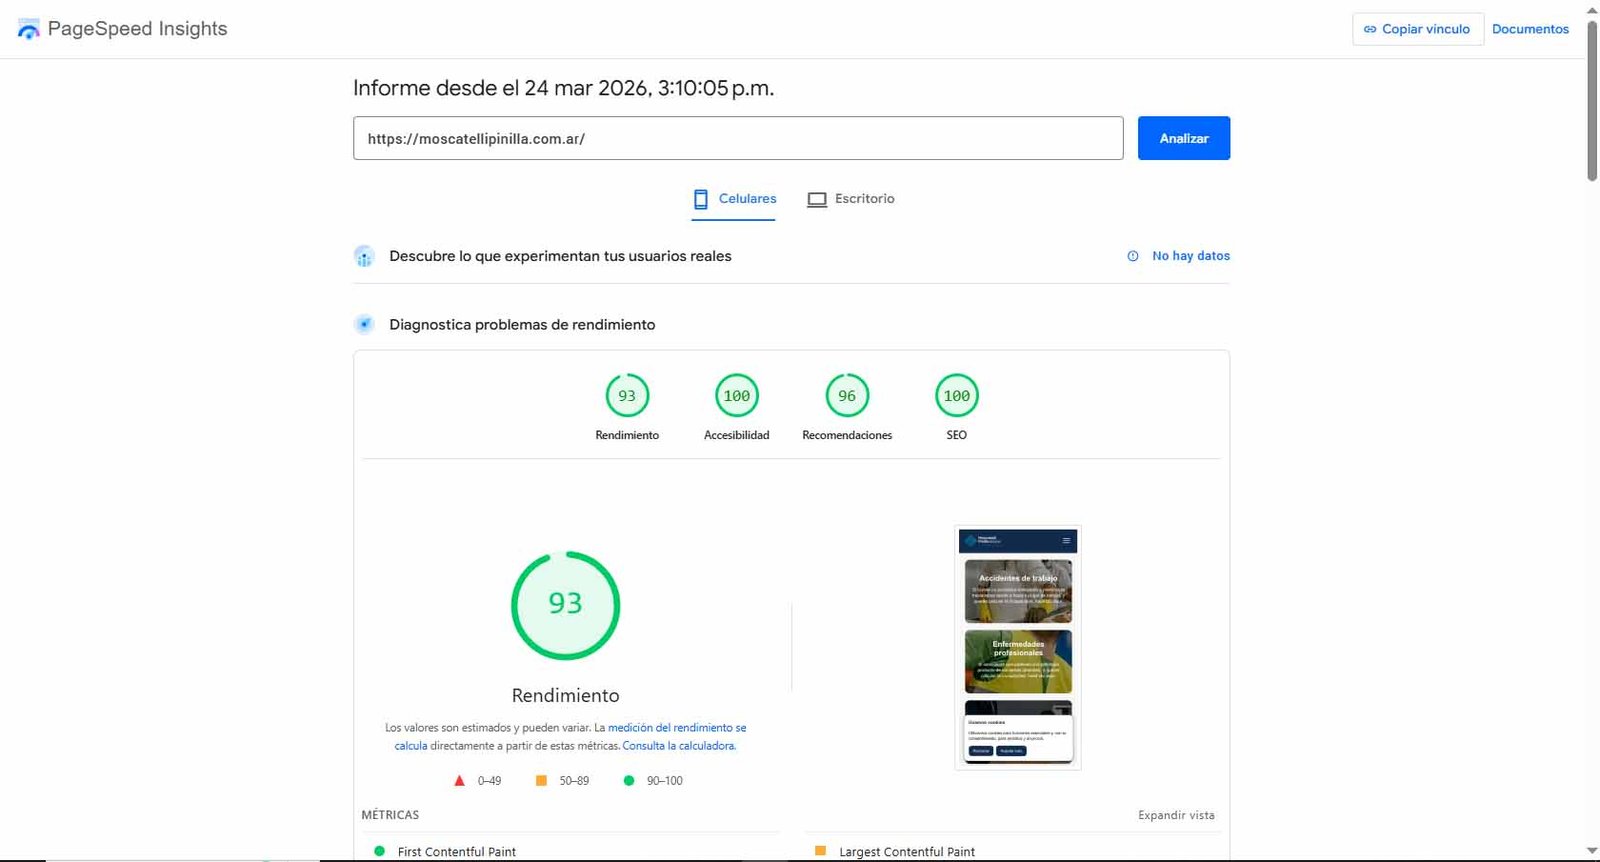The width and height of the screenshot is (1600, 862).
Task: Click the Diagnostica problemas de rendimiento heading
Action: (x=522, y=325)
